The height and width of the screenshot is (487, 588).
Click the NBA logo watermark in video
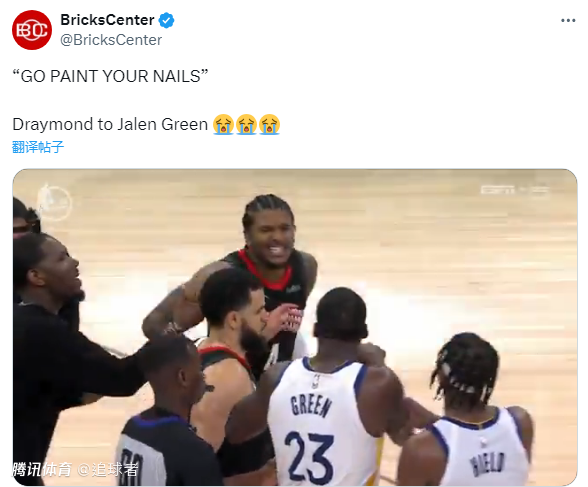click(x=54, y=202)
